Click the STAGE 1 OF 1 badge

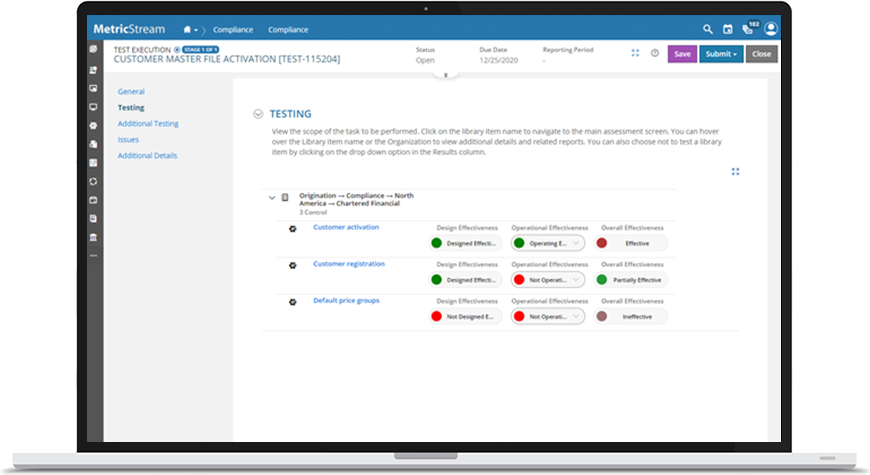[200, 49]
